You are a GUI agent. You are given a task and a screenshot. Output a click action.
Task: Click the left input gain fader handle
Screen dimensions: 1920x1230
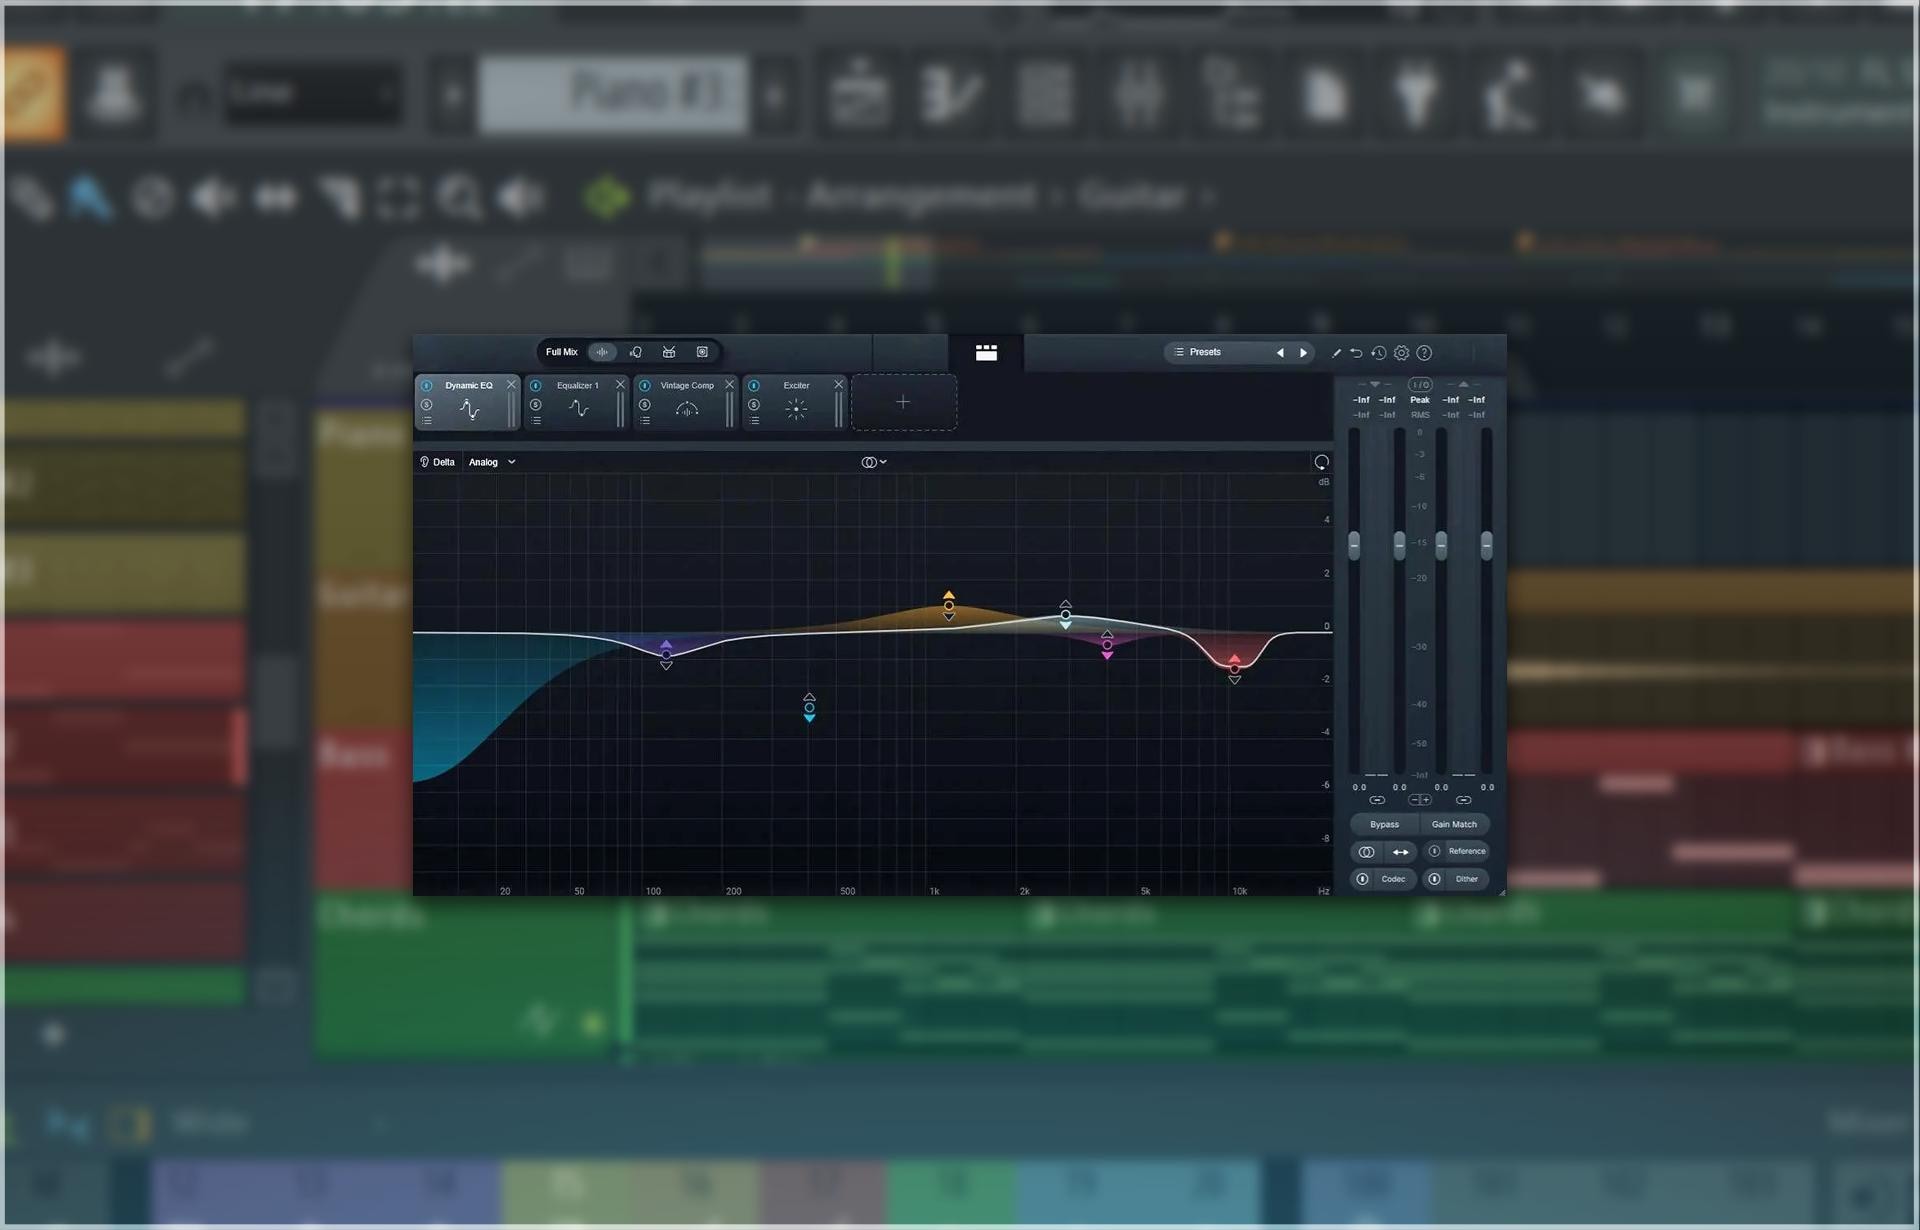click(1354, 545)
